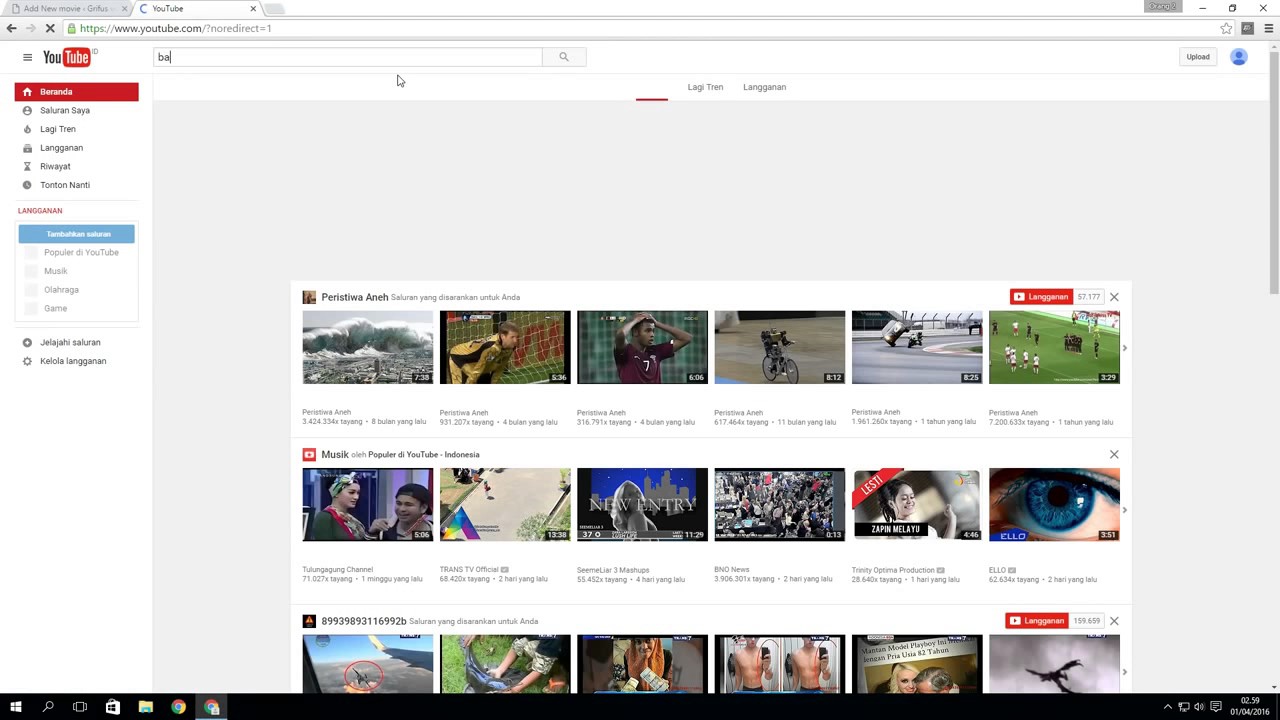Viewport: 1280px width, 720px height.
Task: Open the Tulungagung Channel video thumbnail
Action: pos(367,504)
